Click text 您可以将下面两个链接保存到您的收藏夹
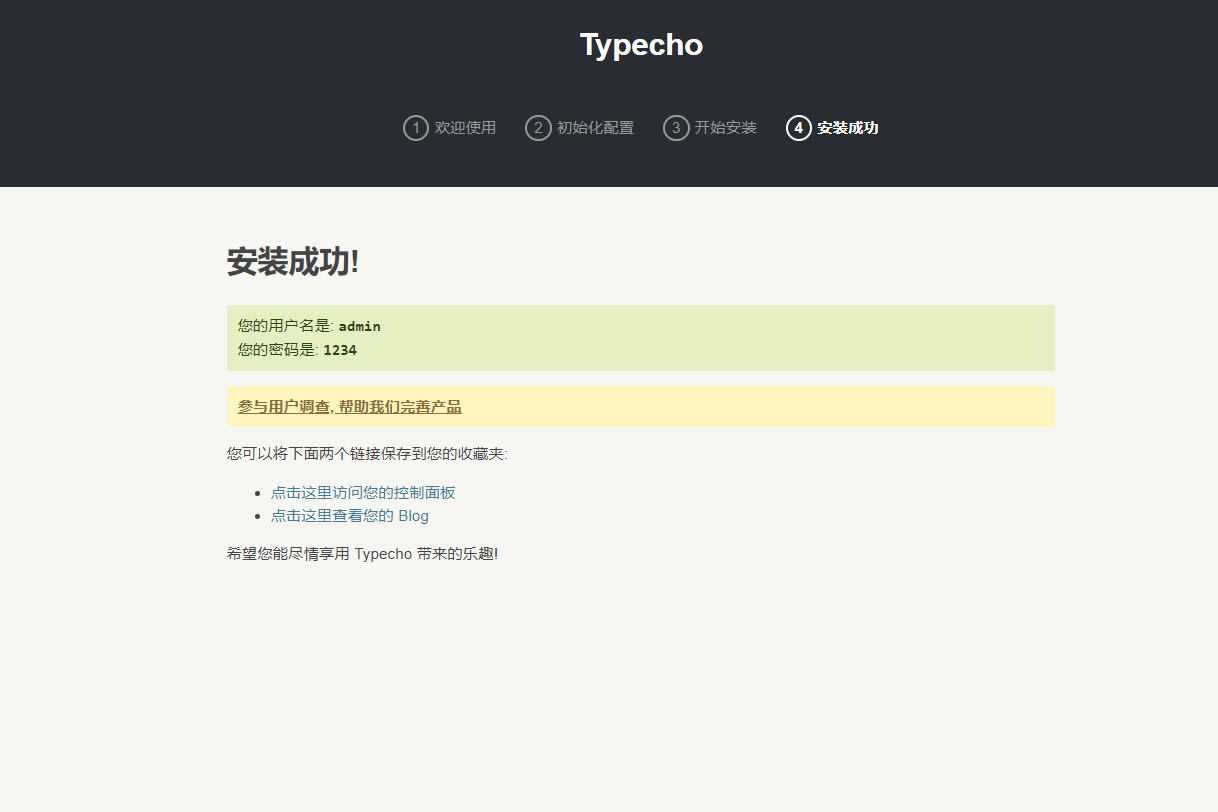 [367, 454]
